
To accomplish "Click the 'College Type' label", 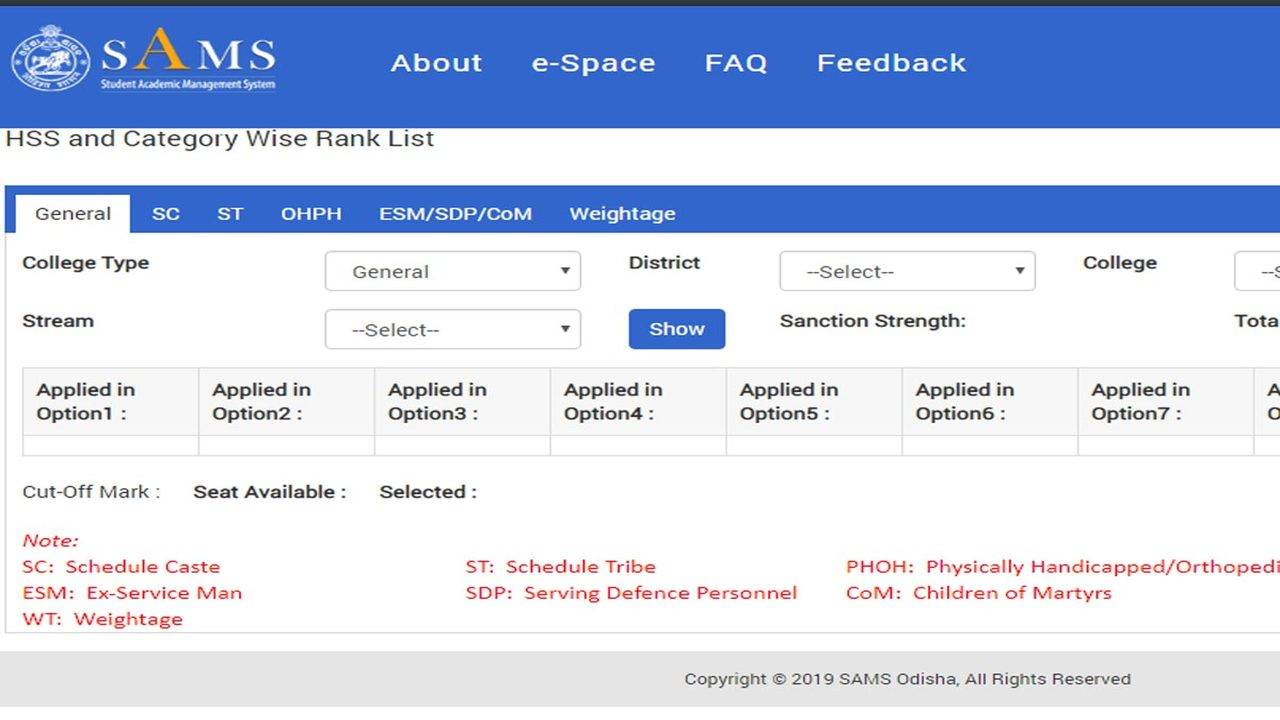I will pyautogui.click(x=86, y=263).
